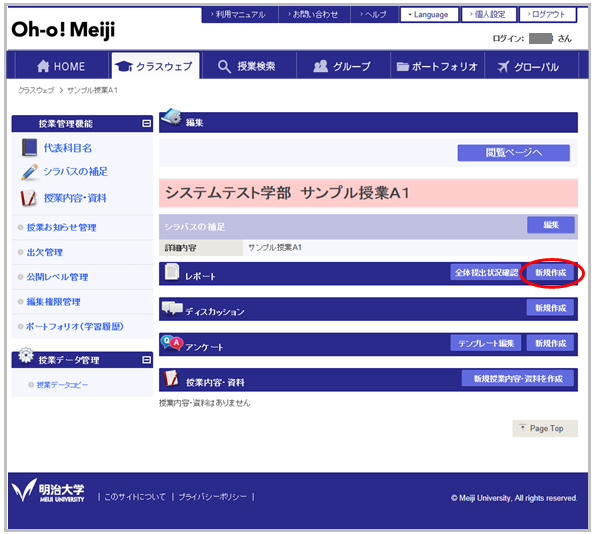The image size is (596, 534).
Task: Click the 閲覧ページへ button
Action: click(x=514, y=152)
